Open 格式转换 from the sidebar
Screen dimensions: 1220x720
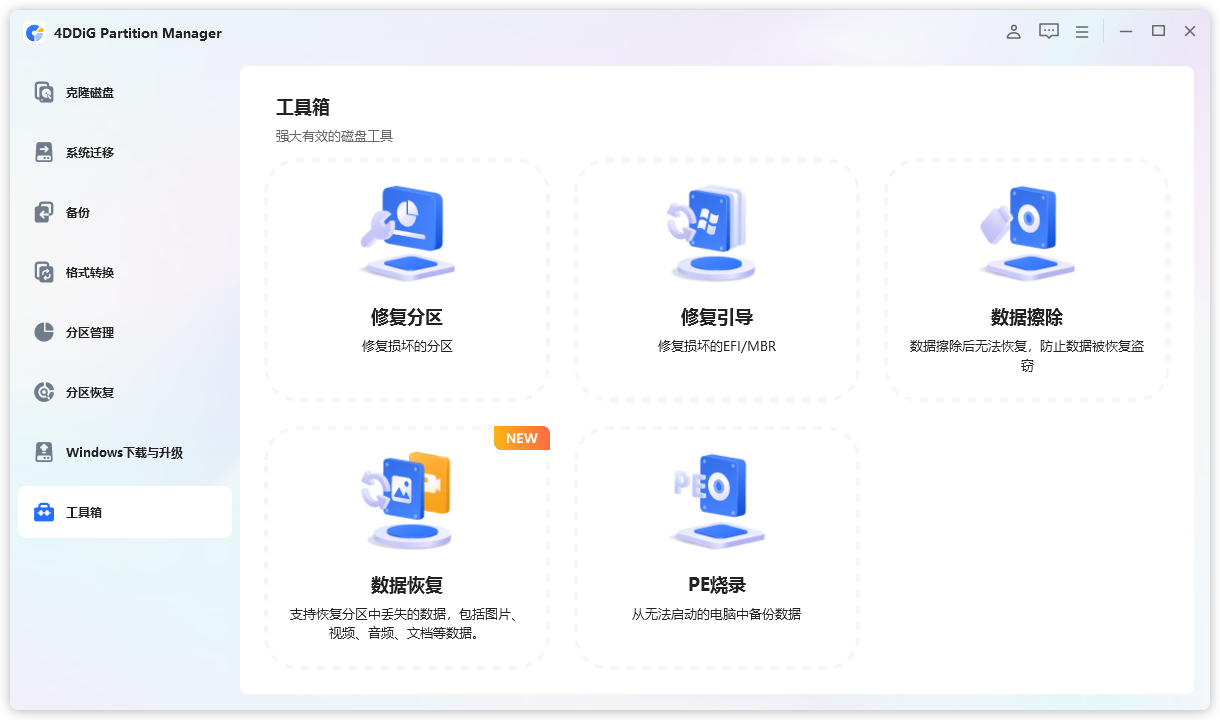44,272
